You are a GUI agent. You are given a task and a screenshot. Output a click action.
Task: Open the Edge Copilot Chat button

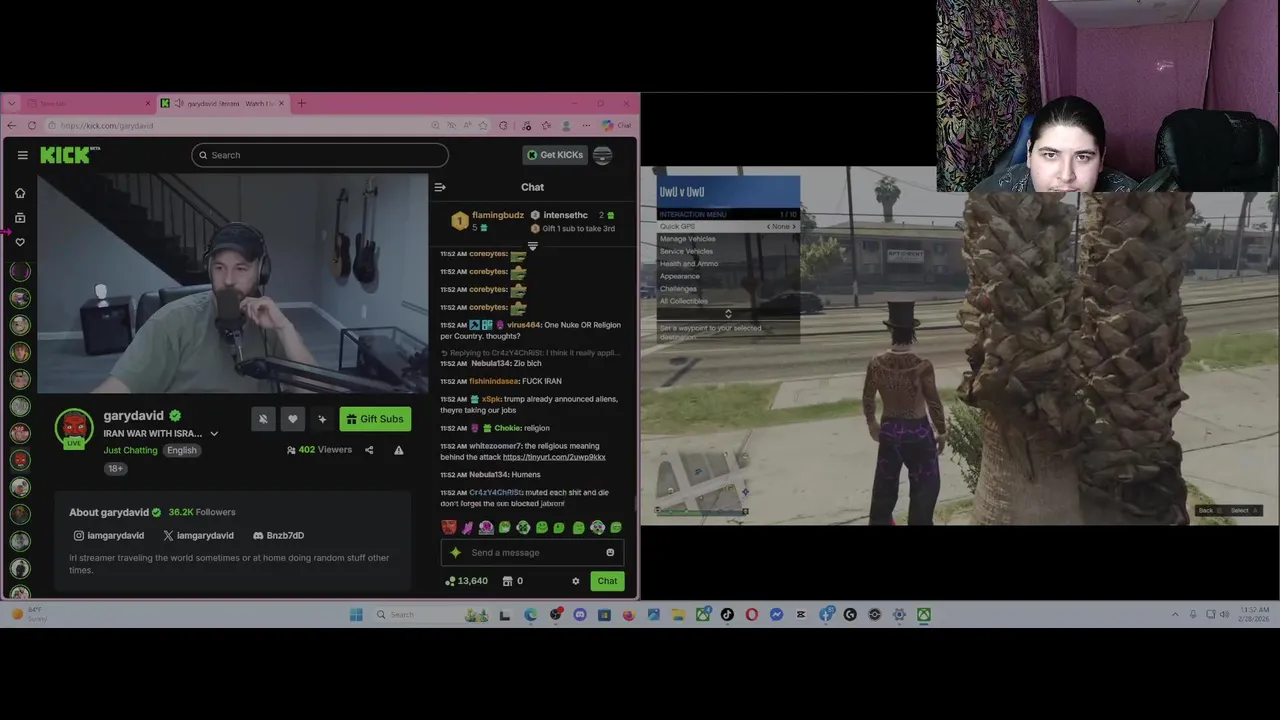point(617,126)
